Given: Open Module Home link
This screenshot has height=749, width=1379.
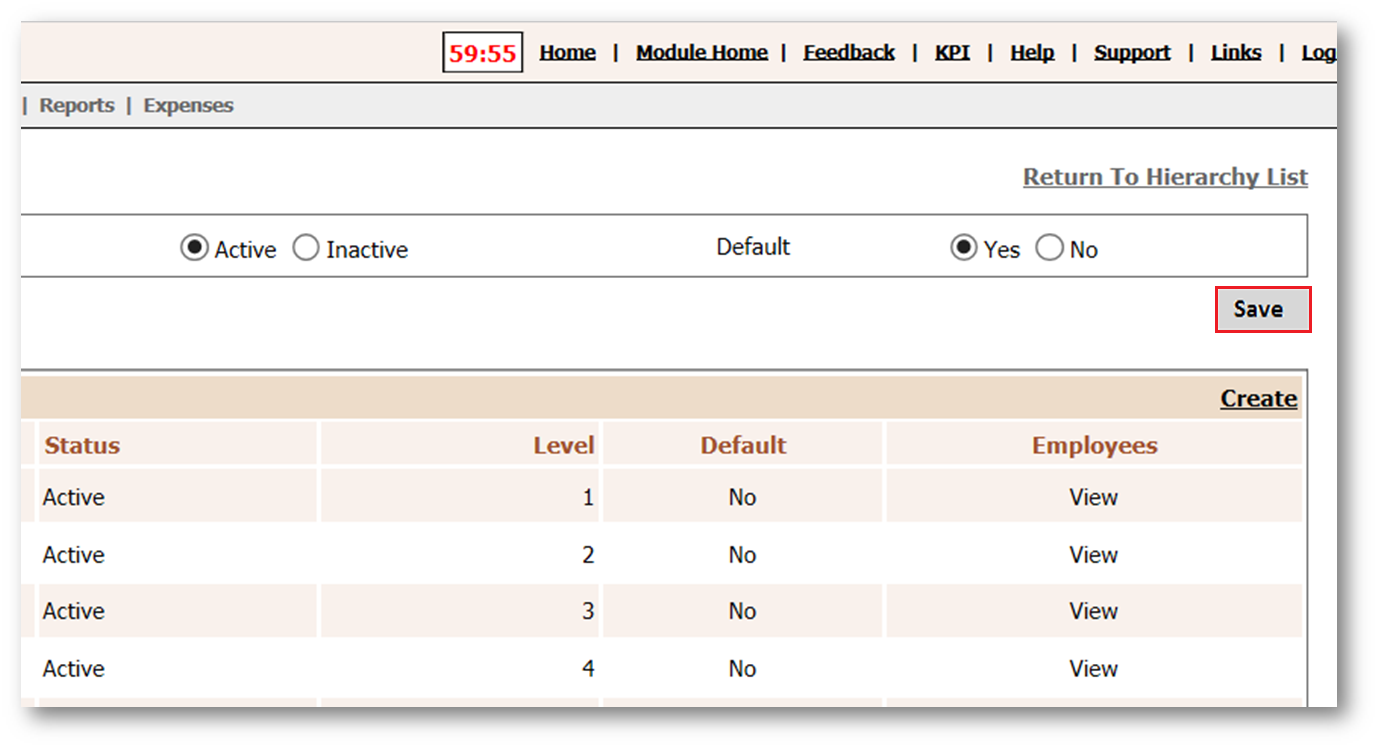Looking at the screenshot, I should tap(702, 53).
